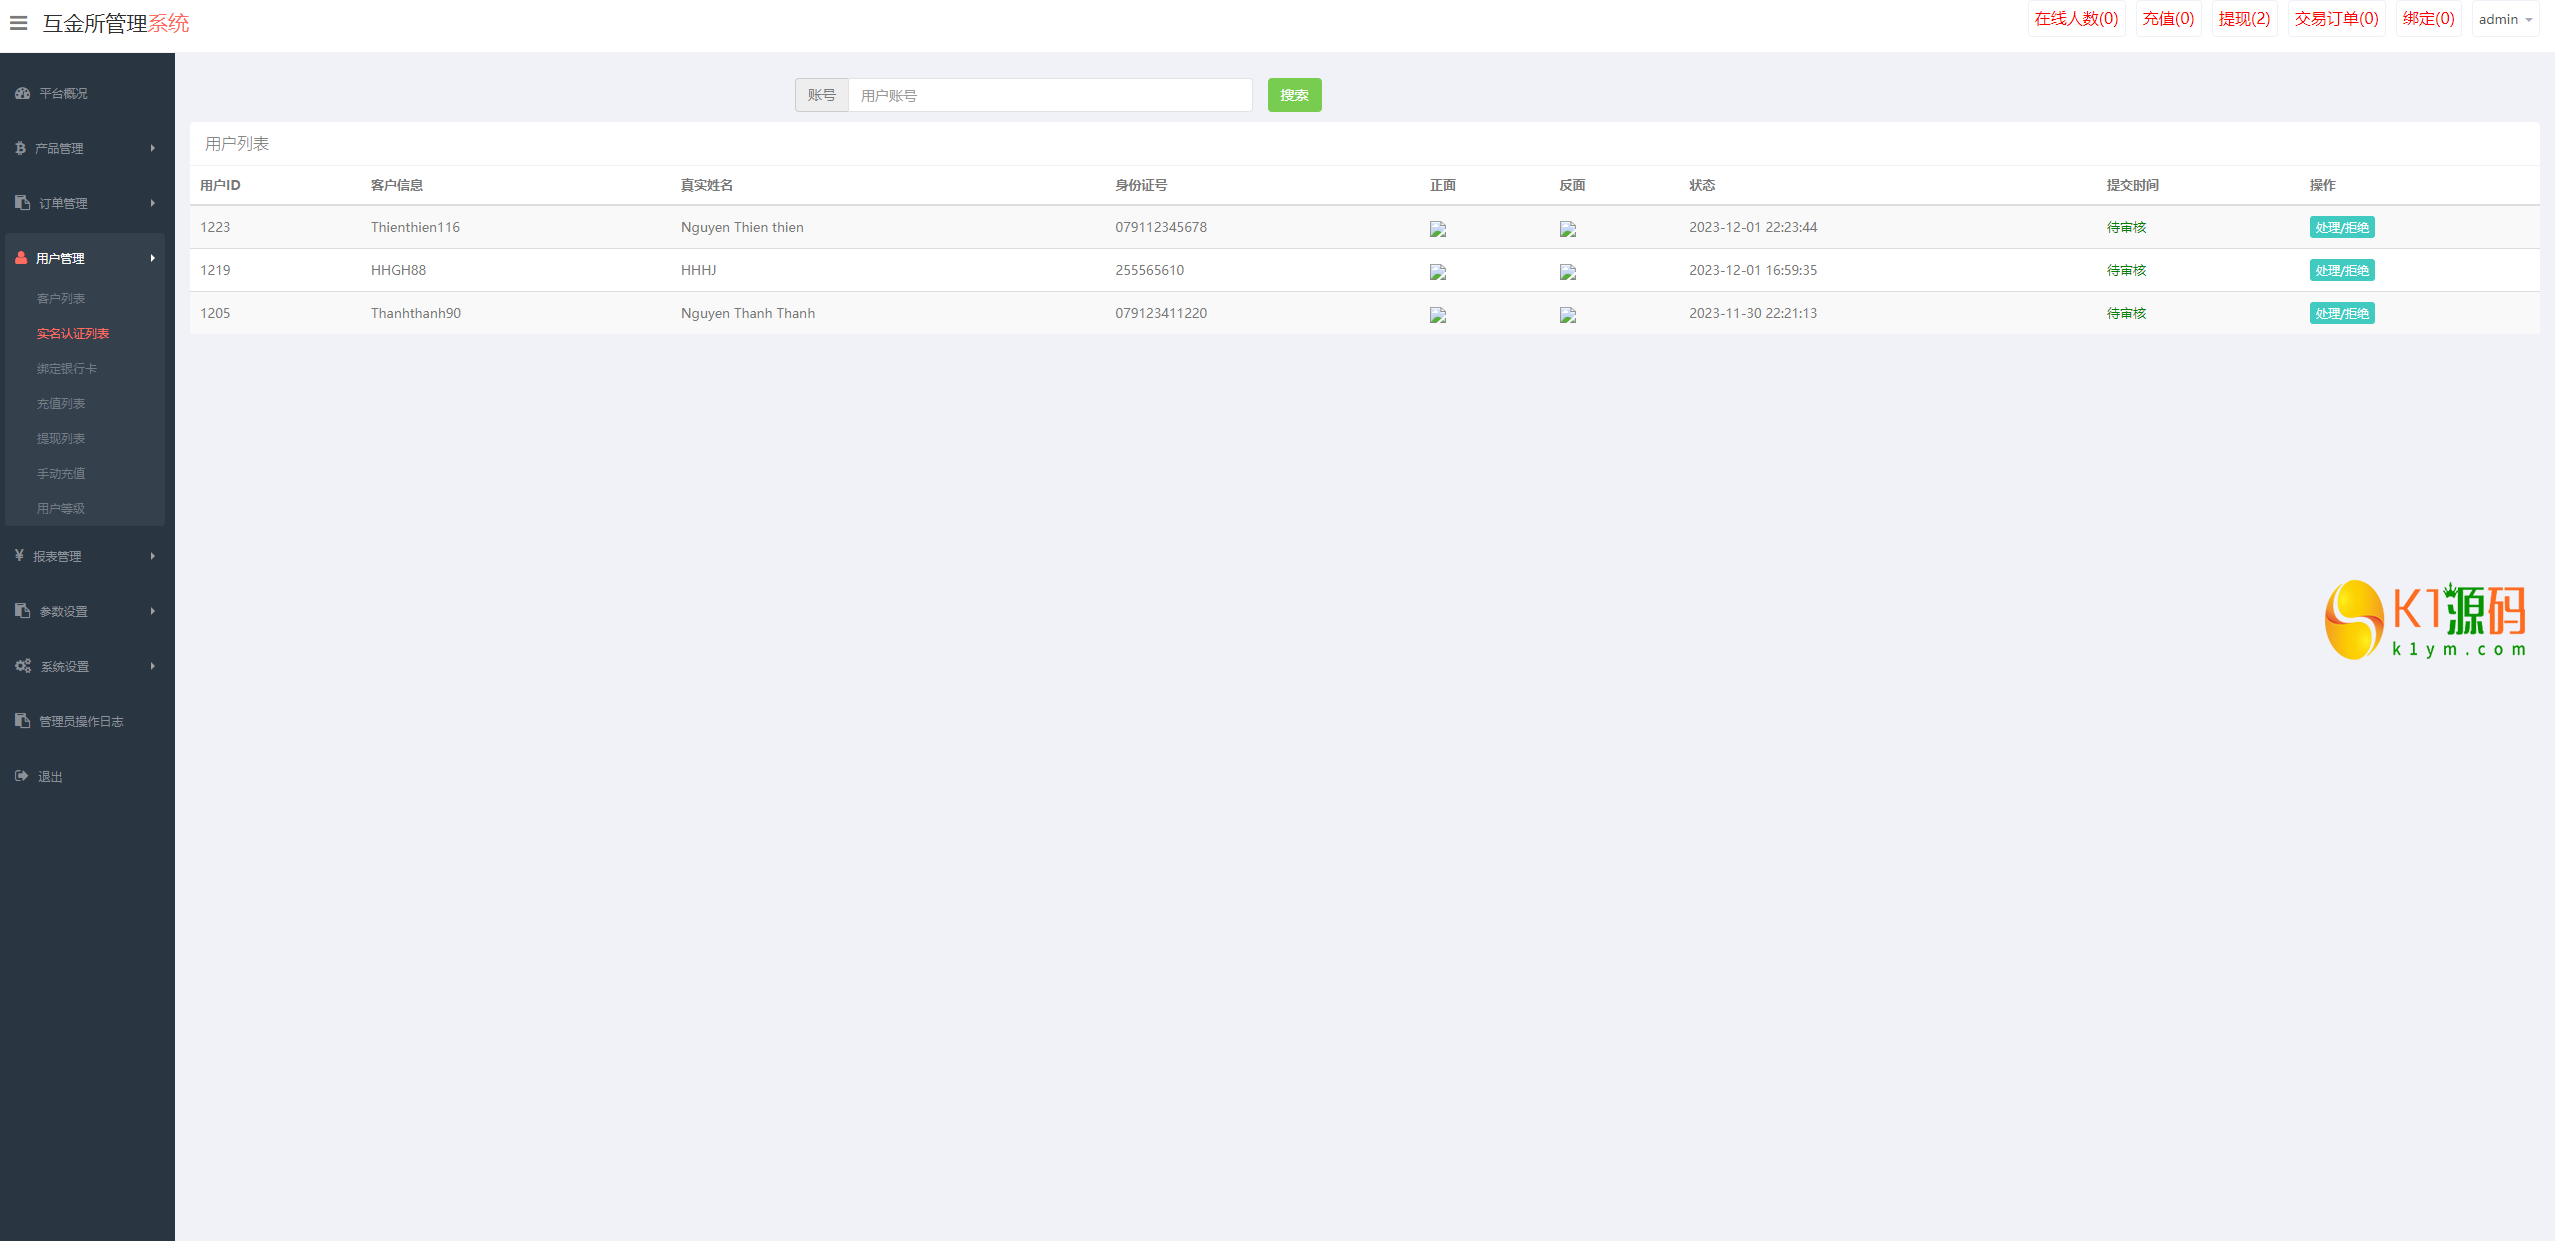Click the user icon beside 用户管理
Image resolution: width=2555 pixels, height=1241 pixels.
(21, 258)
